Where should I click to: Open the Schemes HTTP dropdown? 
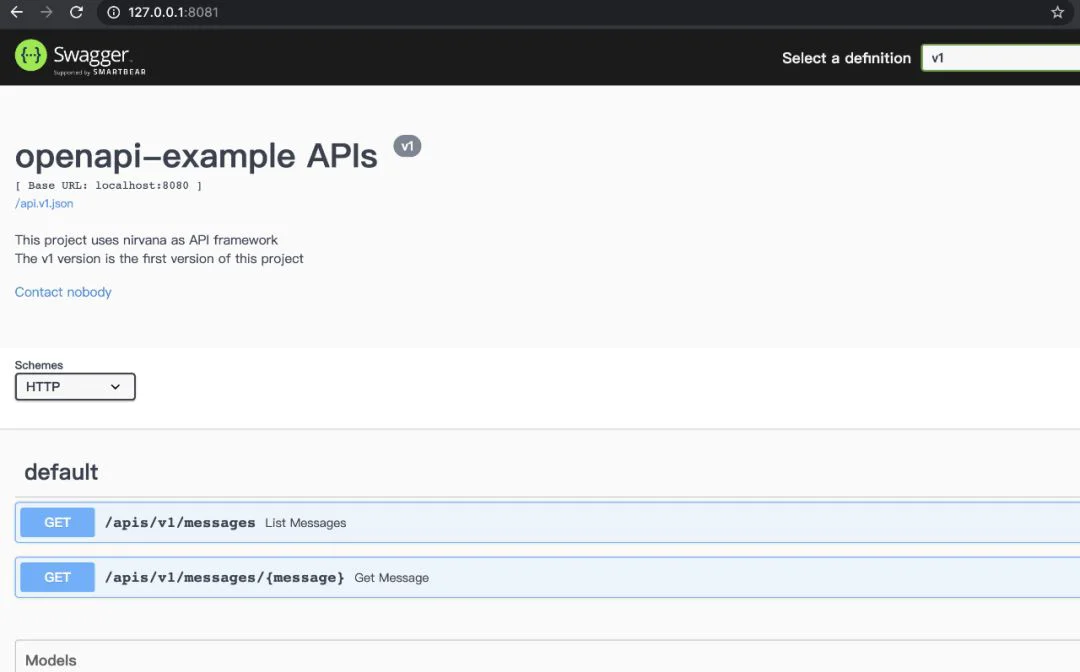point(75,386)
